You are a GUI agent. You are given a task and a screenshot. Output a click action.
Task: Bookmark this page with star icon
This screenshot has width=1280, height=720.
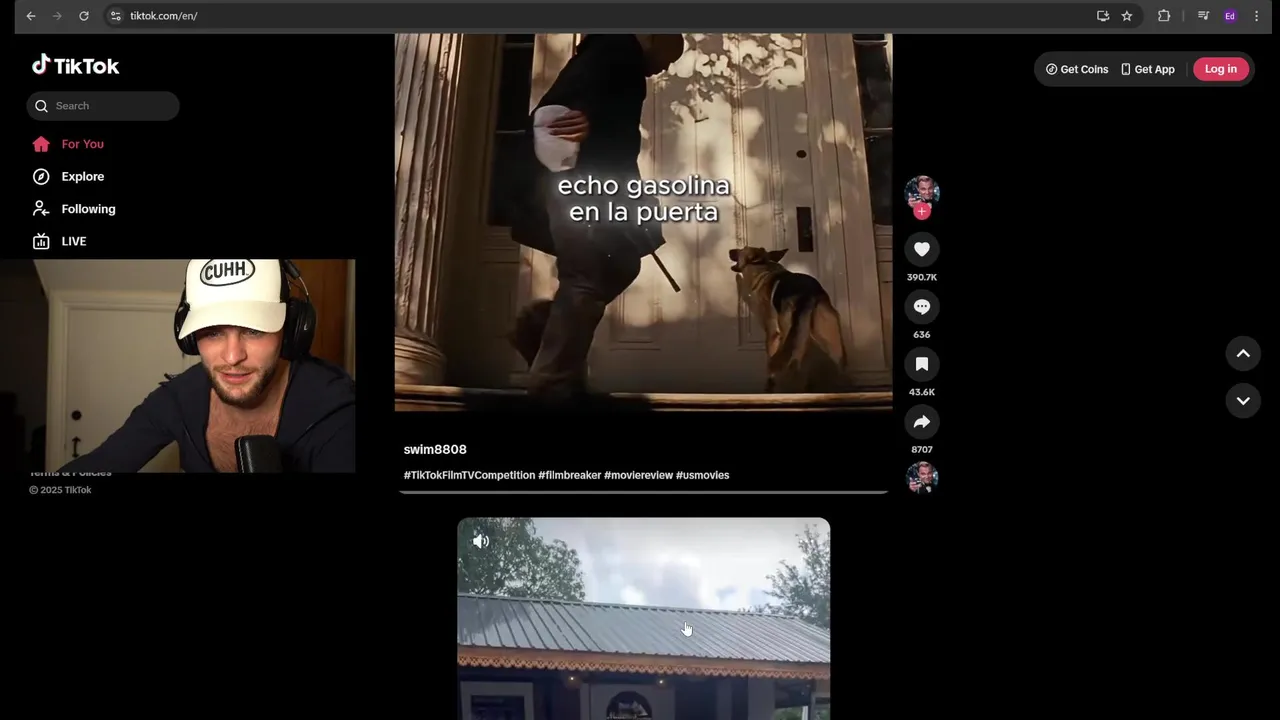(1127, 16)
